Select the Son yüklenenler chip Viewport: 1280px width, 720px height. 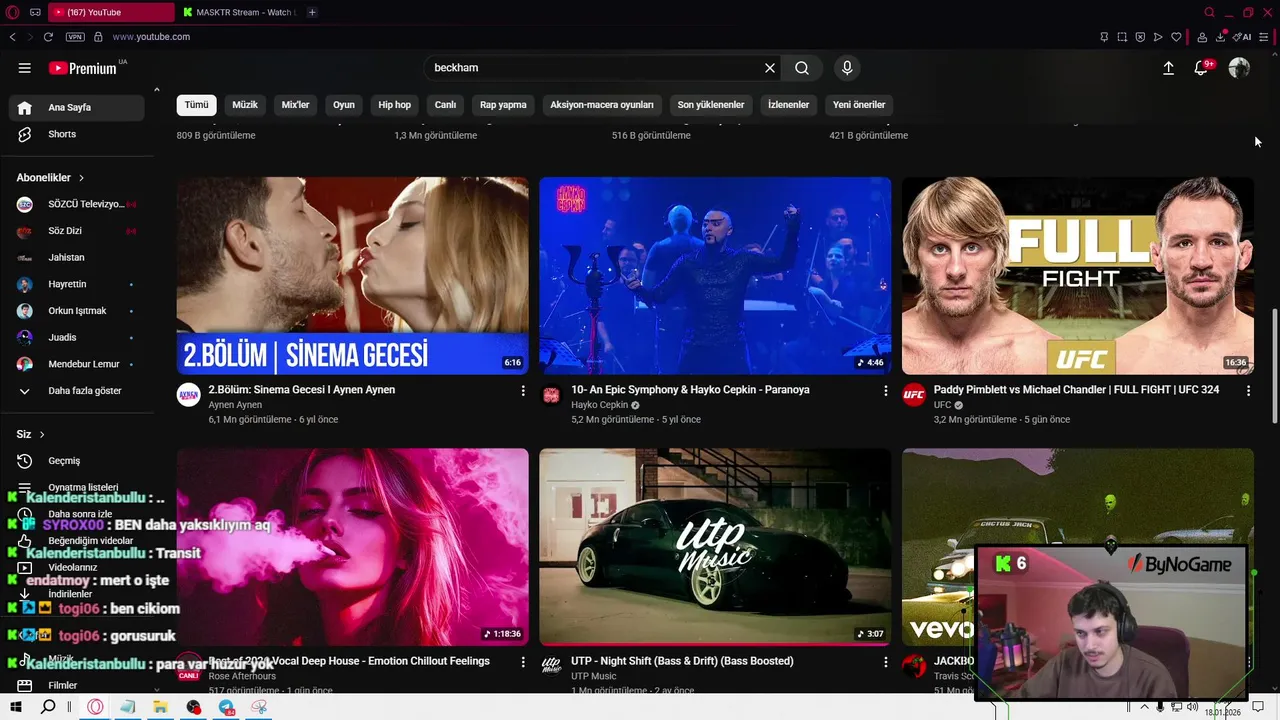(711, 104)
